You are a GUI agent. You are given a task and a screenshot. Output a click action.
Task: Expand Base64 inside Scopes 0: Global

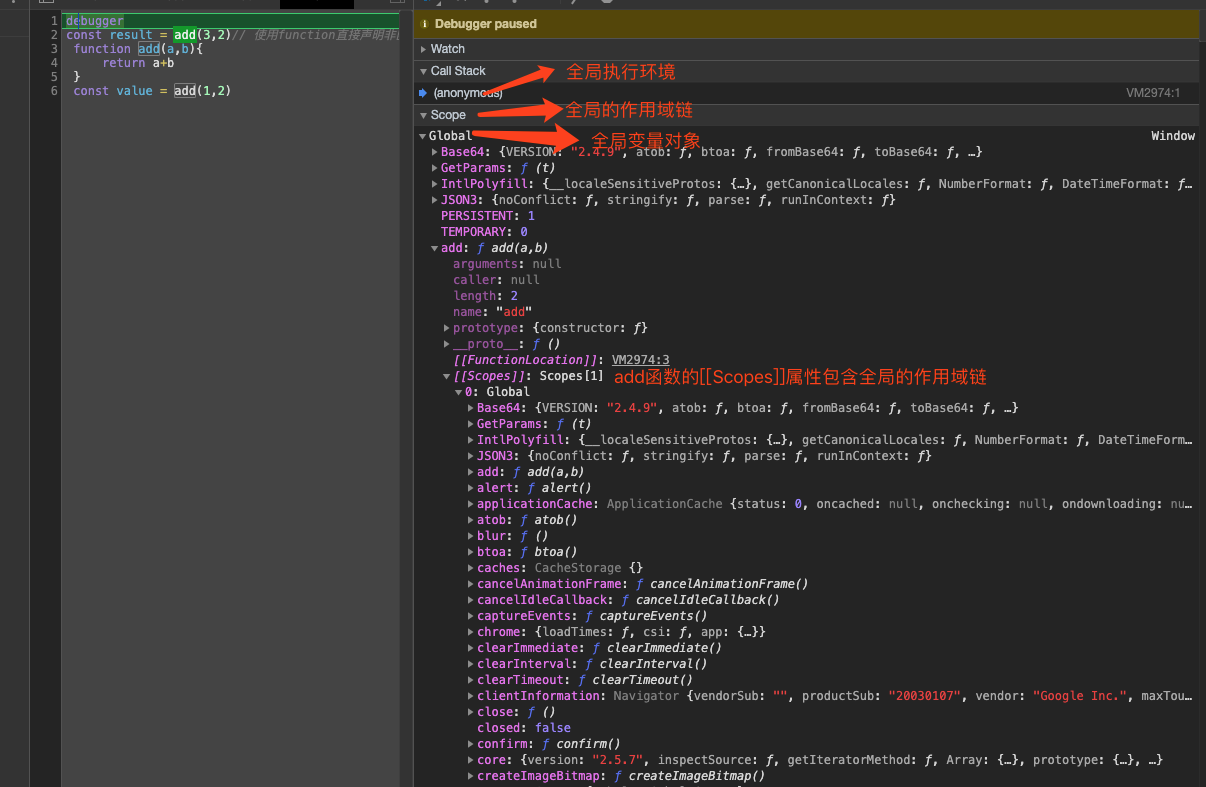[x=471, y=408]
